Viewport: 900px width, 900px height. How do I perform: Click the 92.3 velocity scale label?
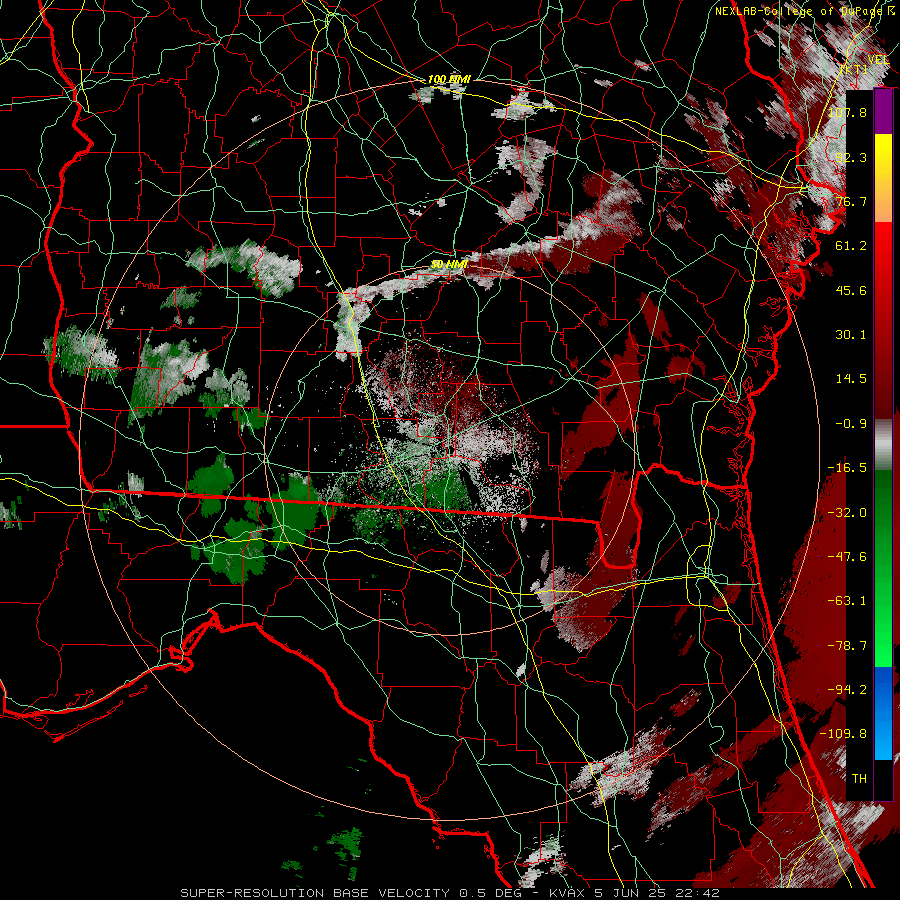851,157
